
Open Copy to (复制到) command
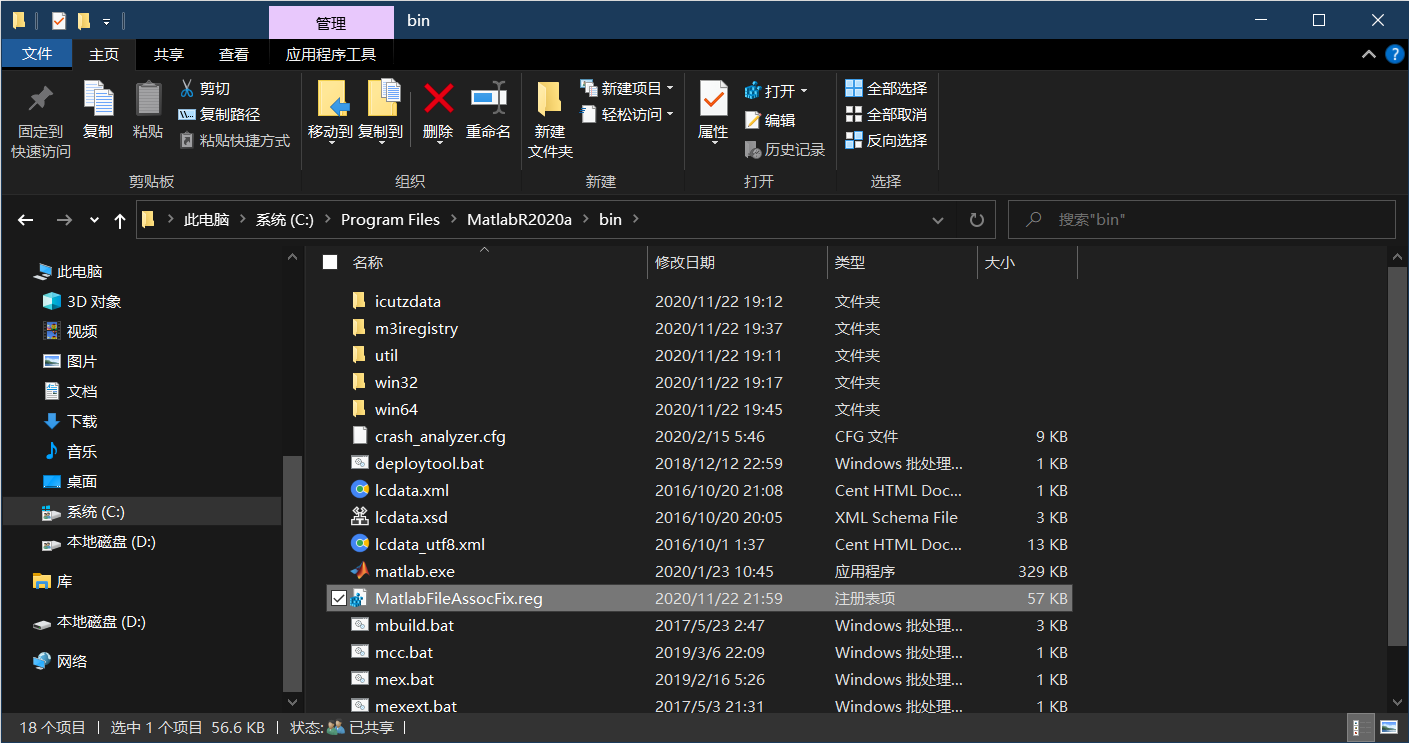point(381,110)
